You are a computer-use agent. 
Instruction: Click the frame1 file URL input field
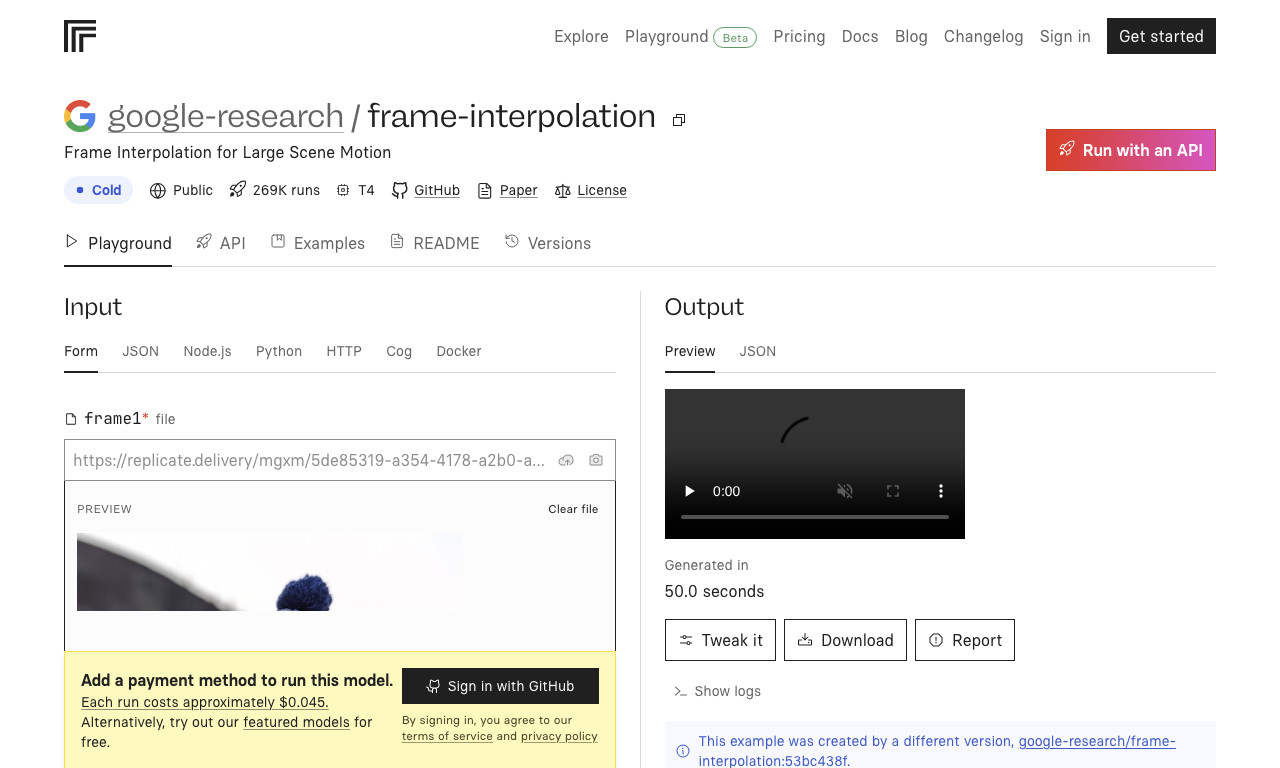coord(310,460)
